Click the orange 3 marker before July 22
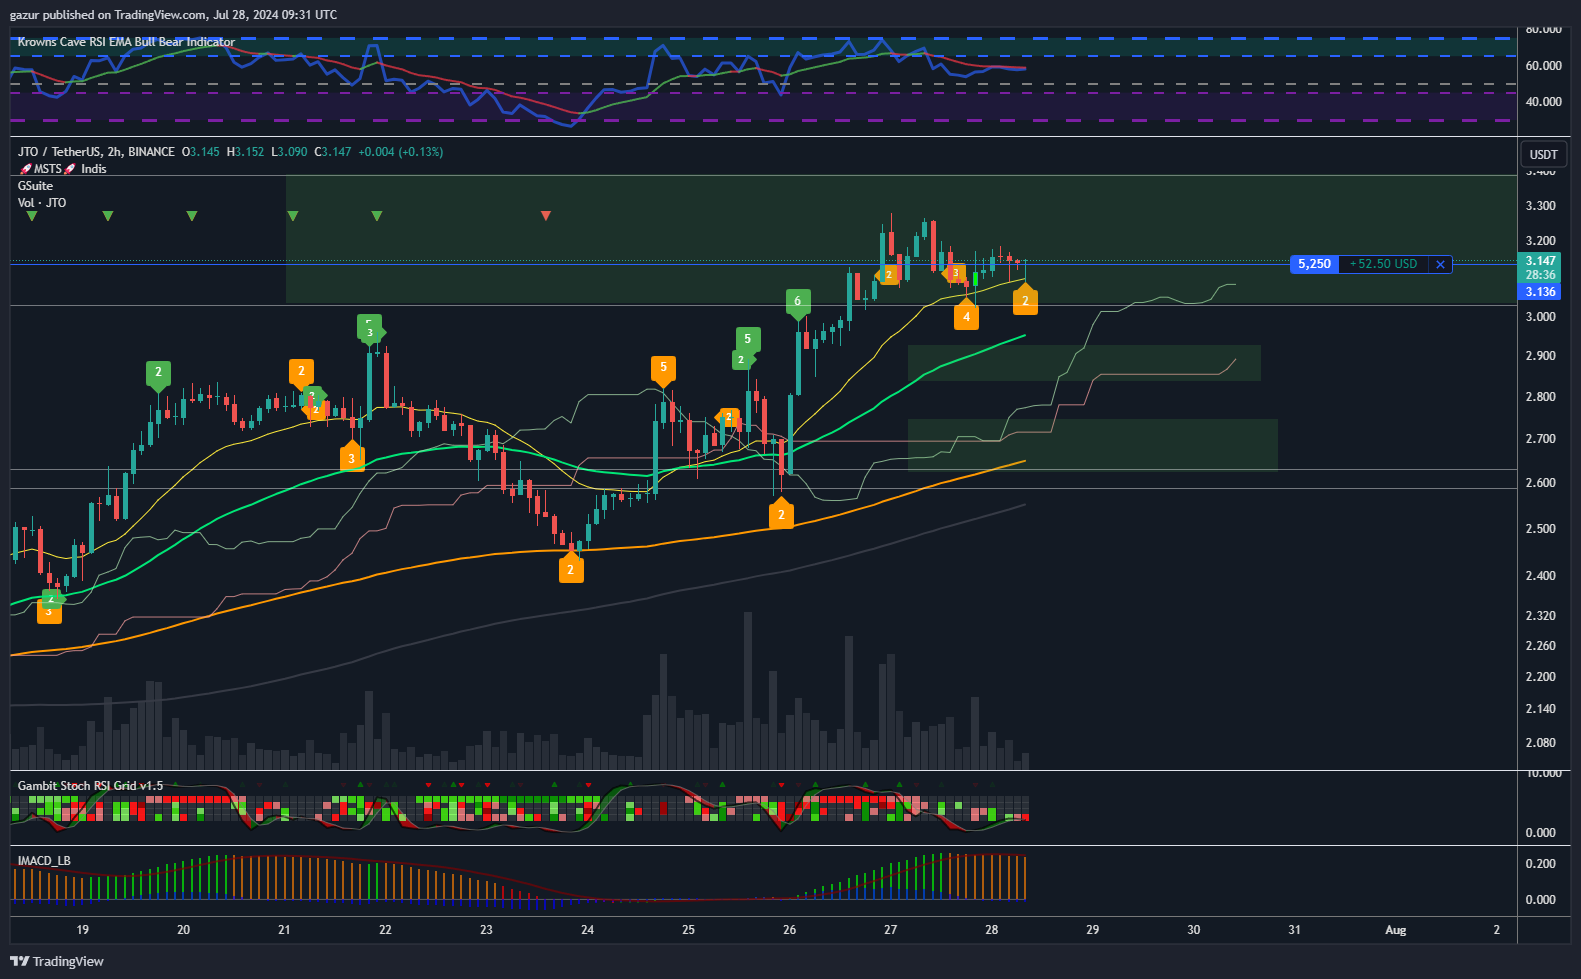 click(351, 457)
